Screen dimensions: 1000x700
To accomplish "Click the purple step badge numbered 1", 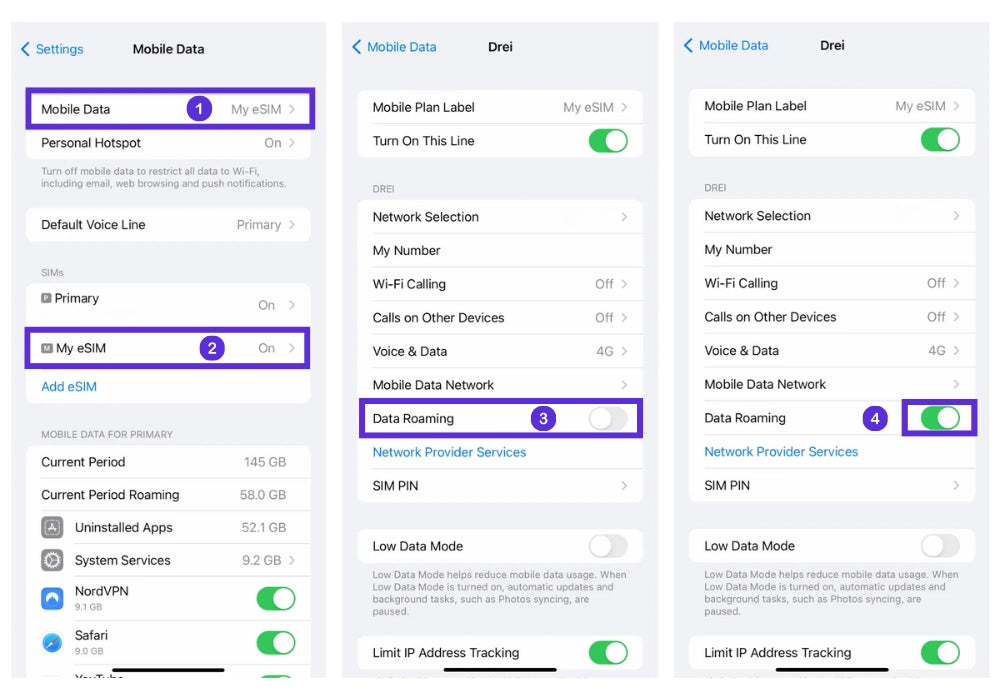I will point(199,109).
